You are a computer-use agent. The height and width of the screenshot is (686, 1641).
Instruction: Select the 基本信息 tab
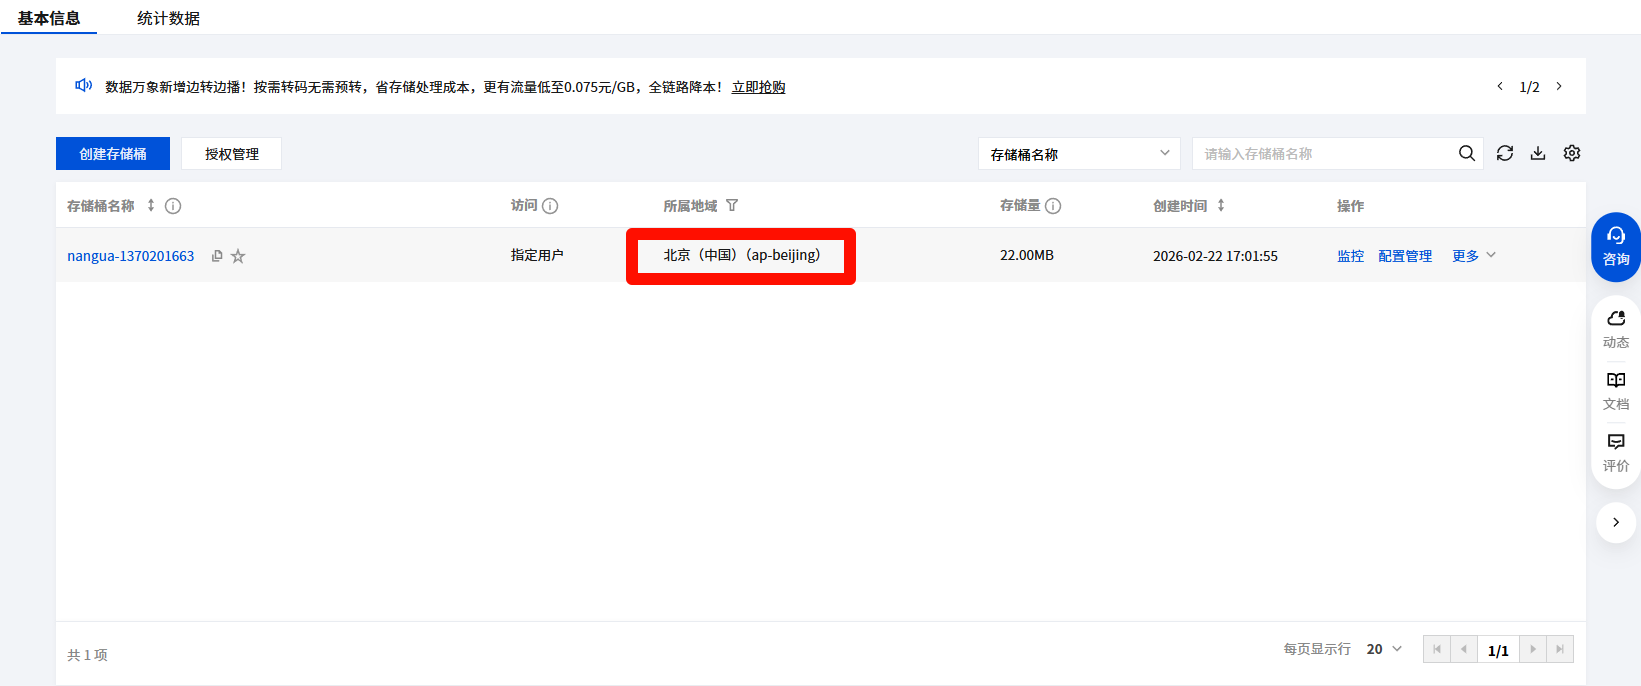pyautogui.click(x=49, y=18)
